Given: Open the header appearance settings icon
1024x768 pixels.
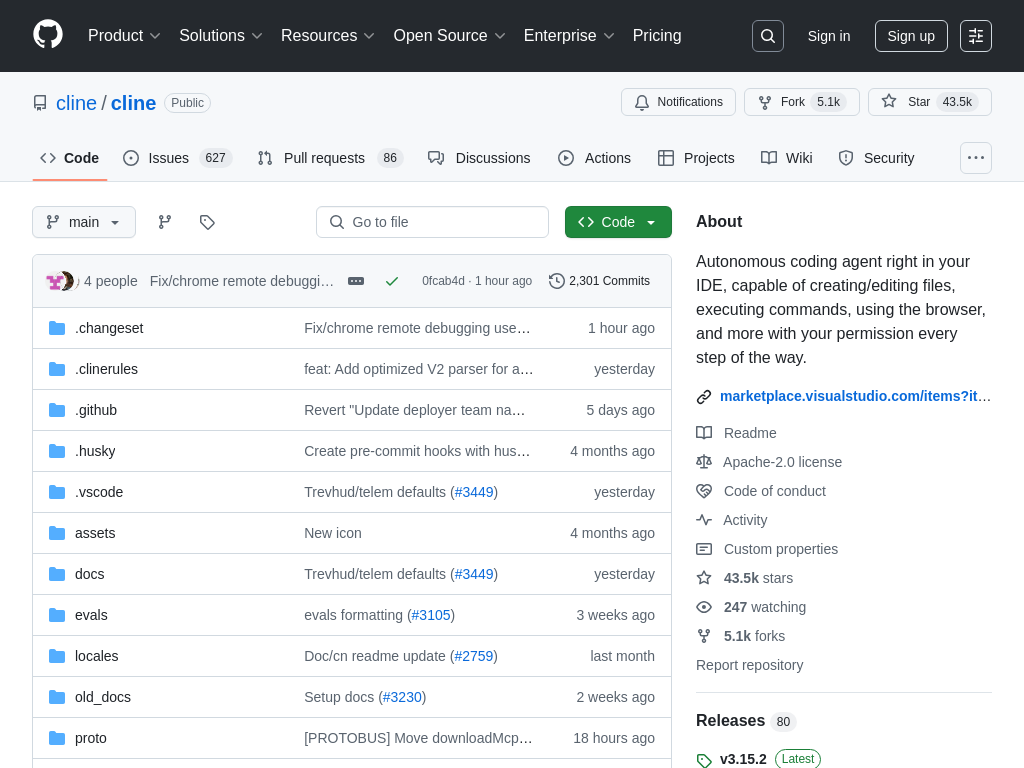Looking at the screenshot, I should [x=975, y=36].
